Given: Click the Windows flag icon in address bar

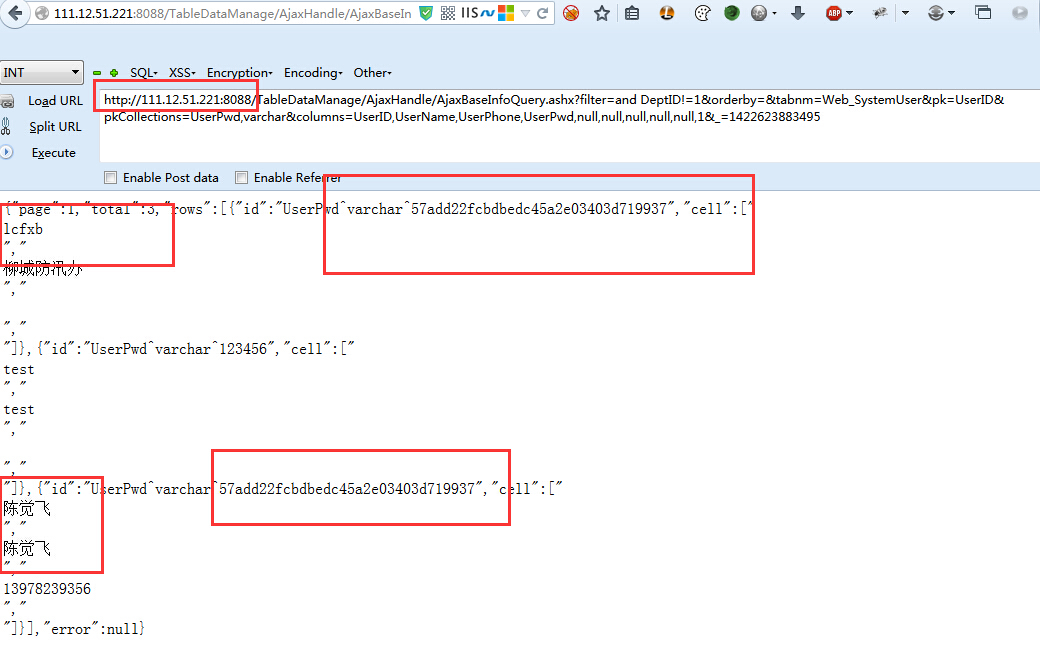Looking at the screenshot, I should pyautogui.click(x=506, y=13).
